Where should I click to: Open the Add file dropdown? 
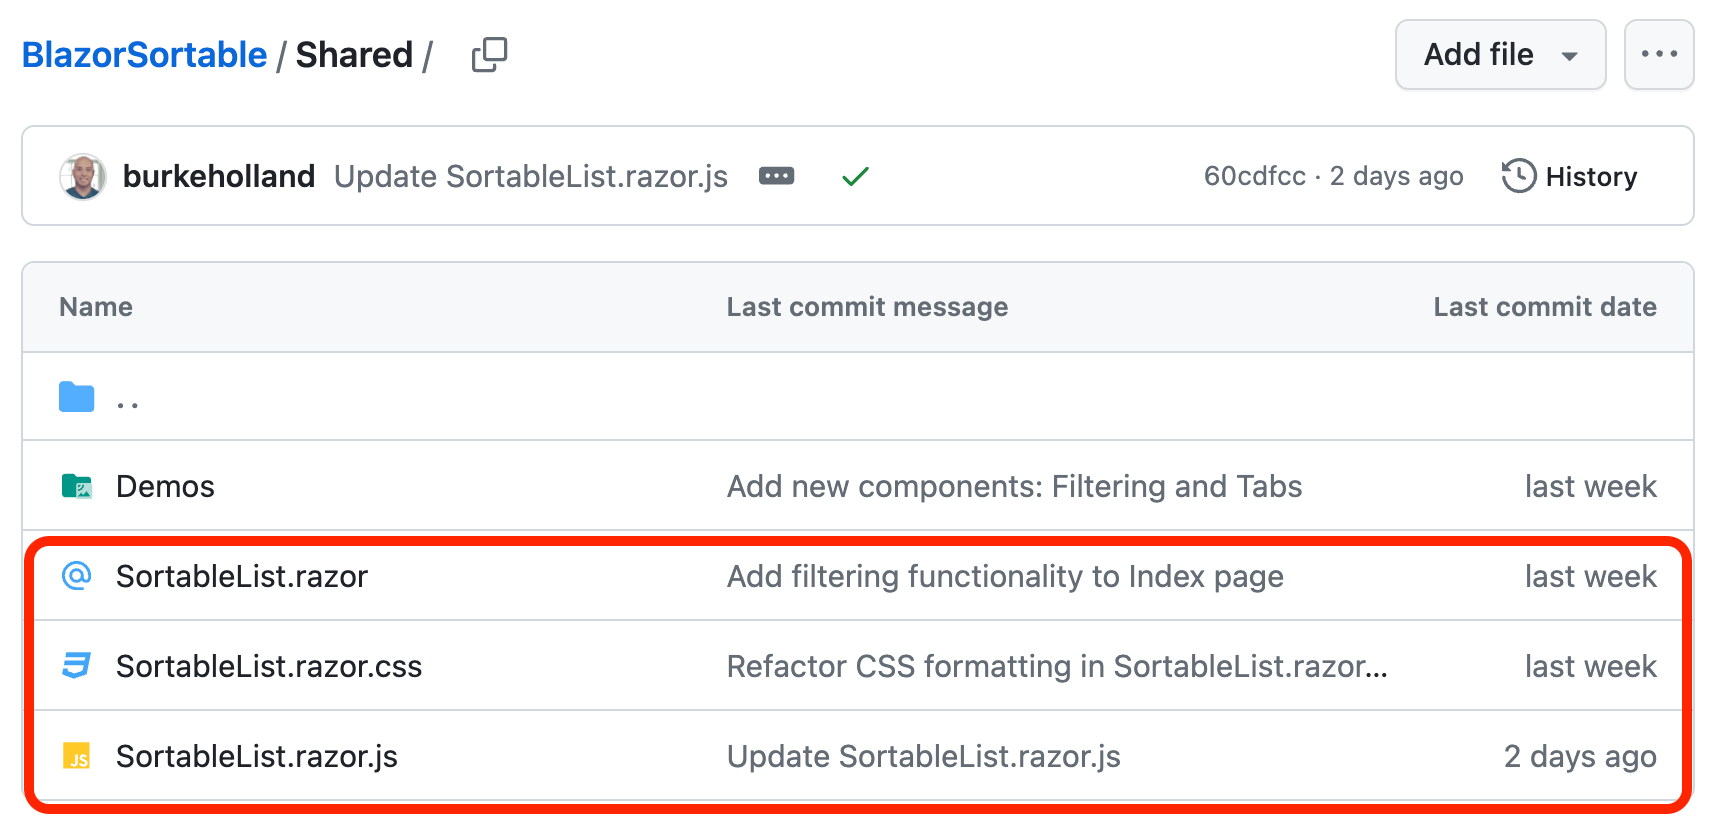click(1500, 55)
